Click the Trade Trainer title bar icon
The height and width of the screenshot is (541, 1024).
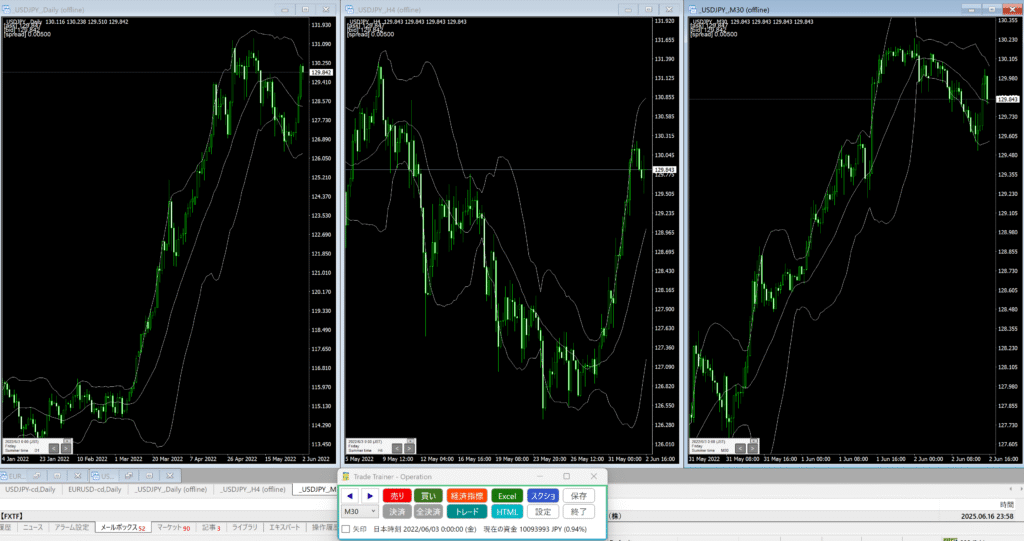346,476
